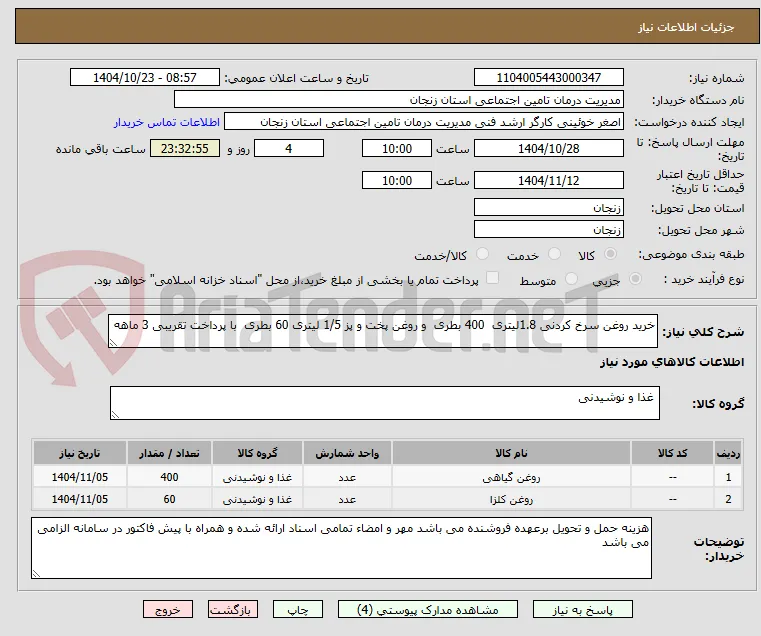Image resolution: width=761 pixels, height=636 pixels.
Task: Click the گروه کالا column header
Action: [x=257, y=453]
